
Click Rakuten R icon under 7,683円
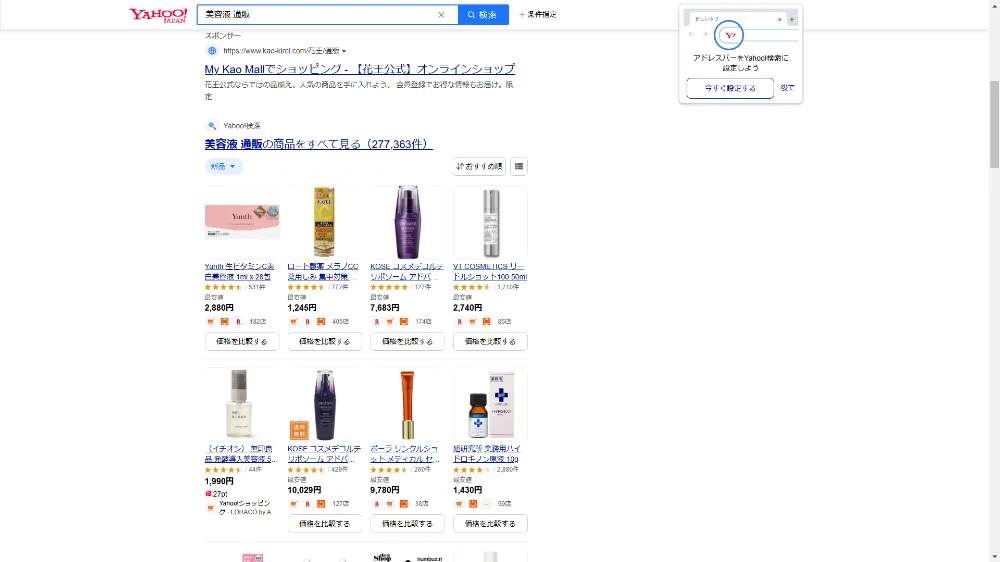tap(376, 322)
